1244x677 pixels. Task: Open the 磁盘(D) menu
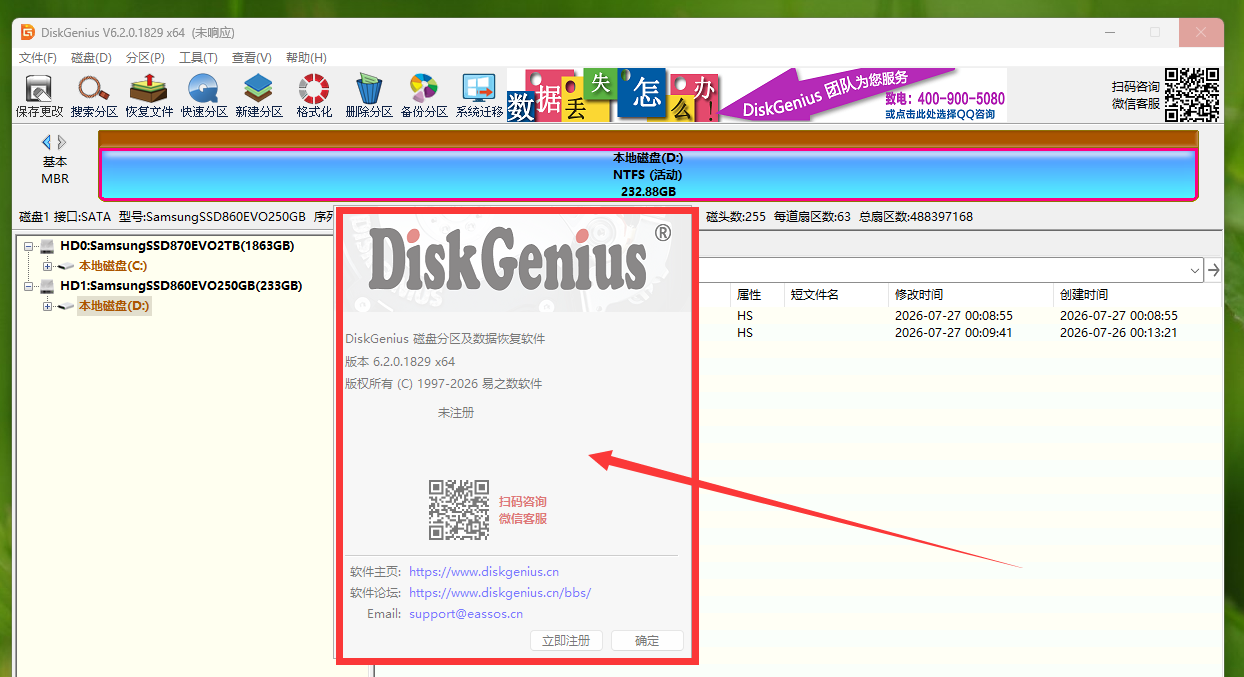coord(91,58)
